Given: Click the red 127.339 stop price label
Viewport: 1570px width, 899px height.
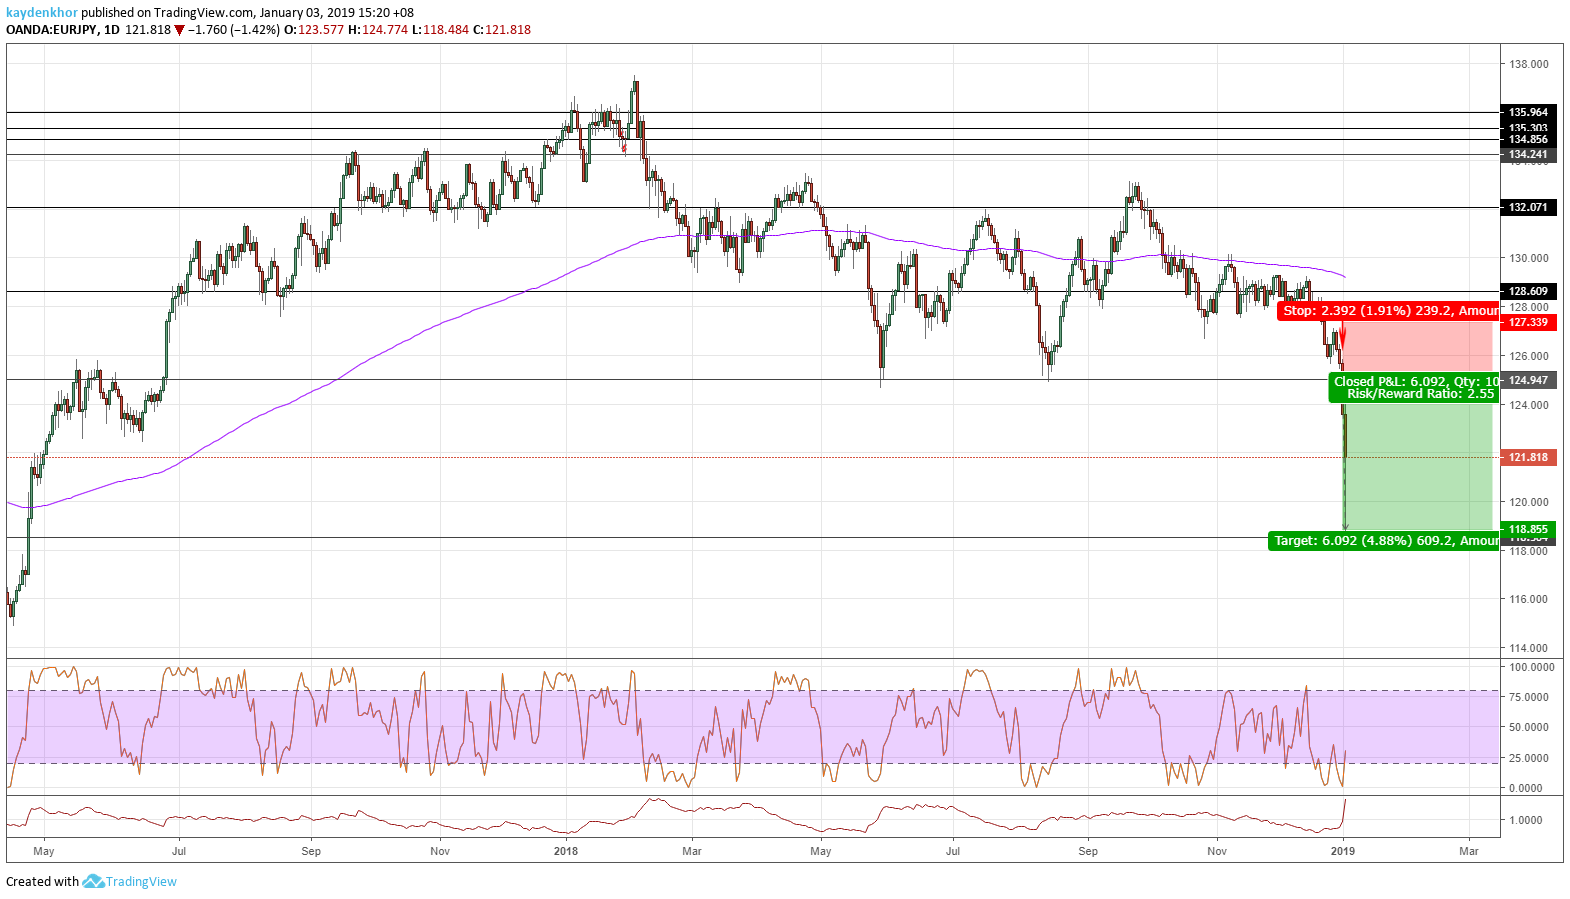Looking at the screenshot, I should pyautogui.click(x=1528, y=322).
